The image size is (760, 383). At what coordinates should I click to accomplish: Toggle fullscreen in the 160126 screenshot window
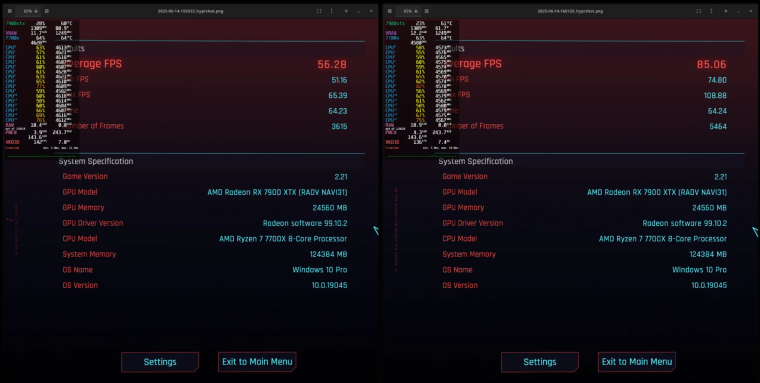coord(698,11)
